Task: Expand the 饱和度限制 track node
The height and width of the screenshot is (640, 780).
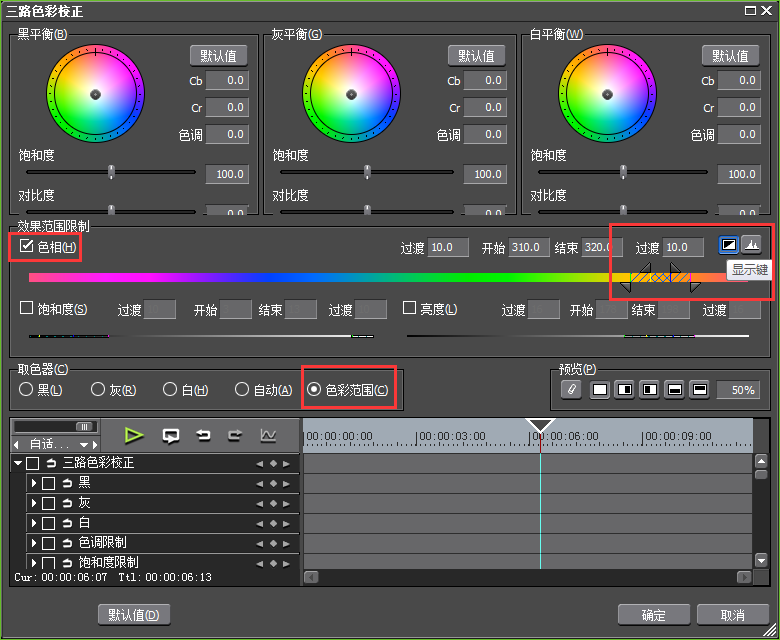Action: (34, 562)
